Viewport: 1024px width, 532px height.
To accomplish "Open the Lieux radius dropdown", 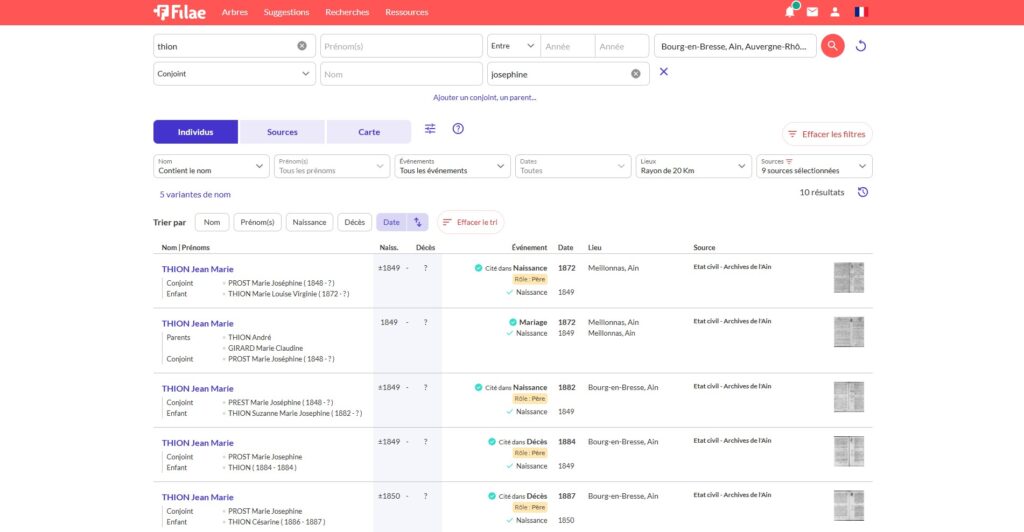I will point(693,166).
